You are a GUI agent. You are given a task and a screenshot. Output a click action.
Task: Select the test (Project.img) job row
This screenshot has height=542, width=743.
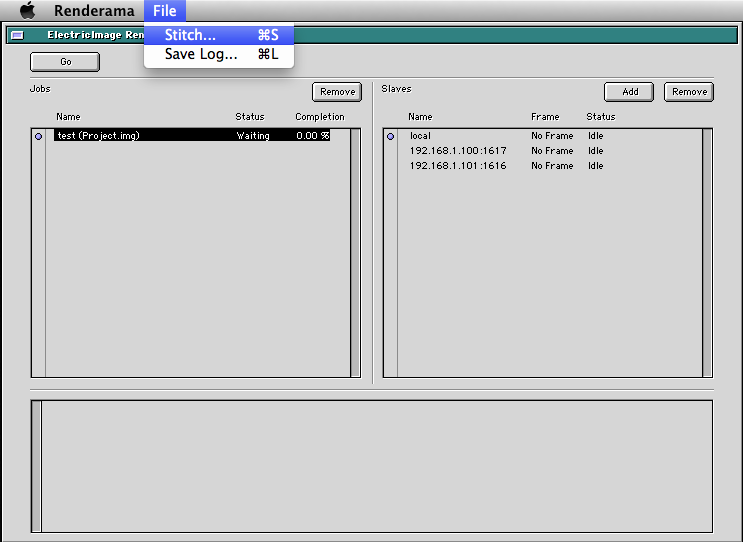click(x=140, y=135)
